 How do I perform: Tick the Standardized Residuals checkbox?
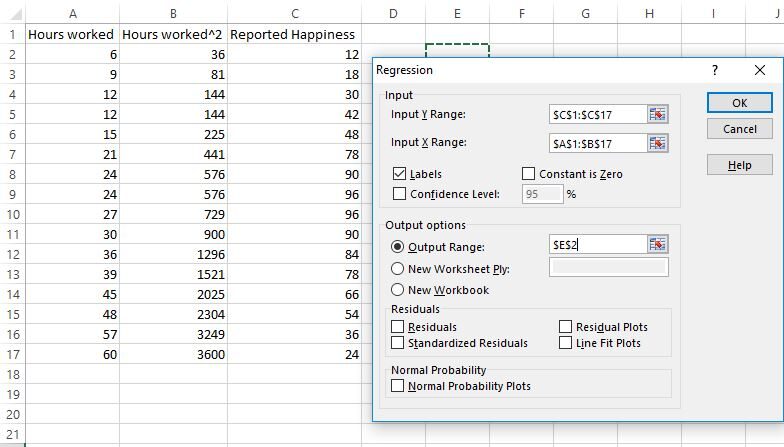tap(398, 342)
